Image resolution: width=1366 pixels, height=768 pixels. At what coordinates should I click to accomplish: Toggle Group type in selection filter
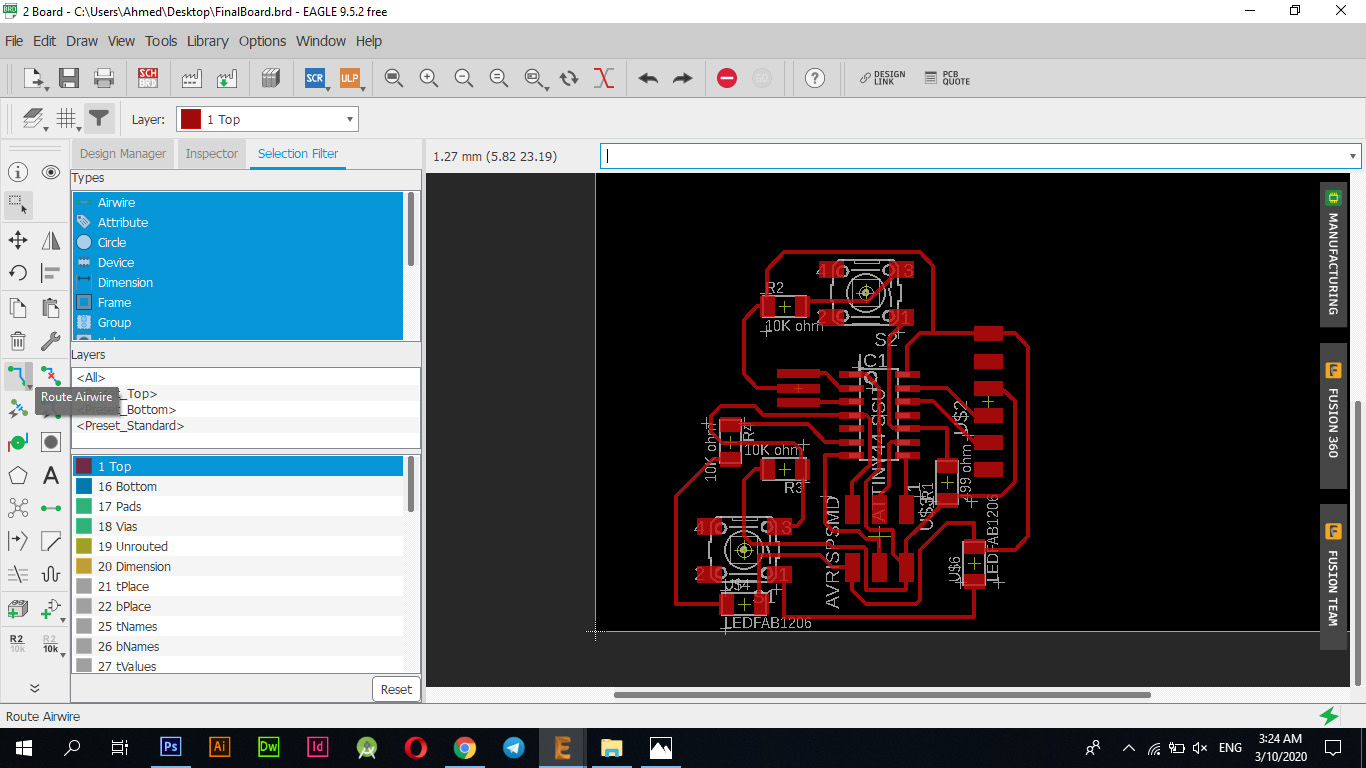point(237,322)
